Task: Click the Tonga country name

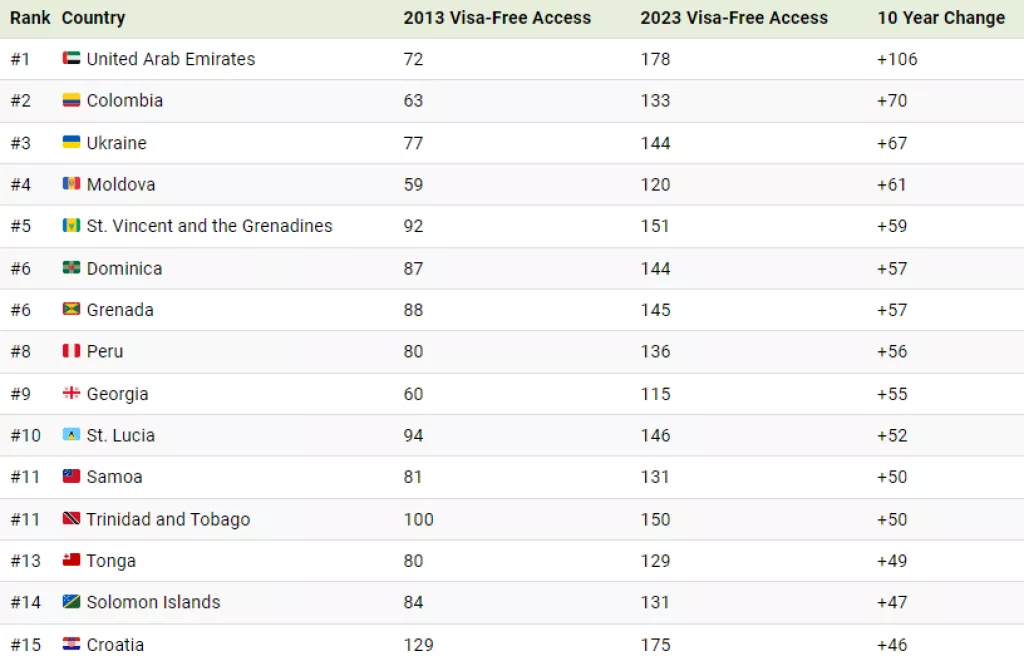Action: (x=111, y=561)
